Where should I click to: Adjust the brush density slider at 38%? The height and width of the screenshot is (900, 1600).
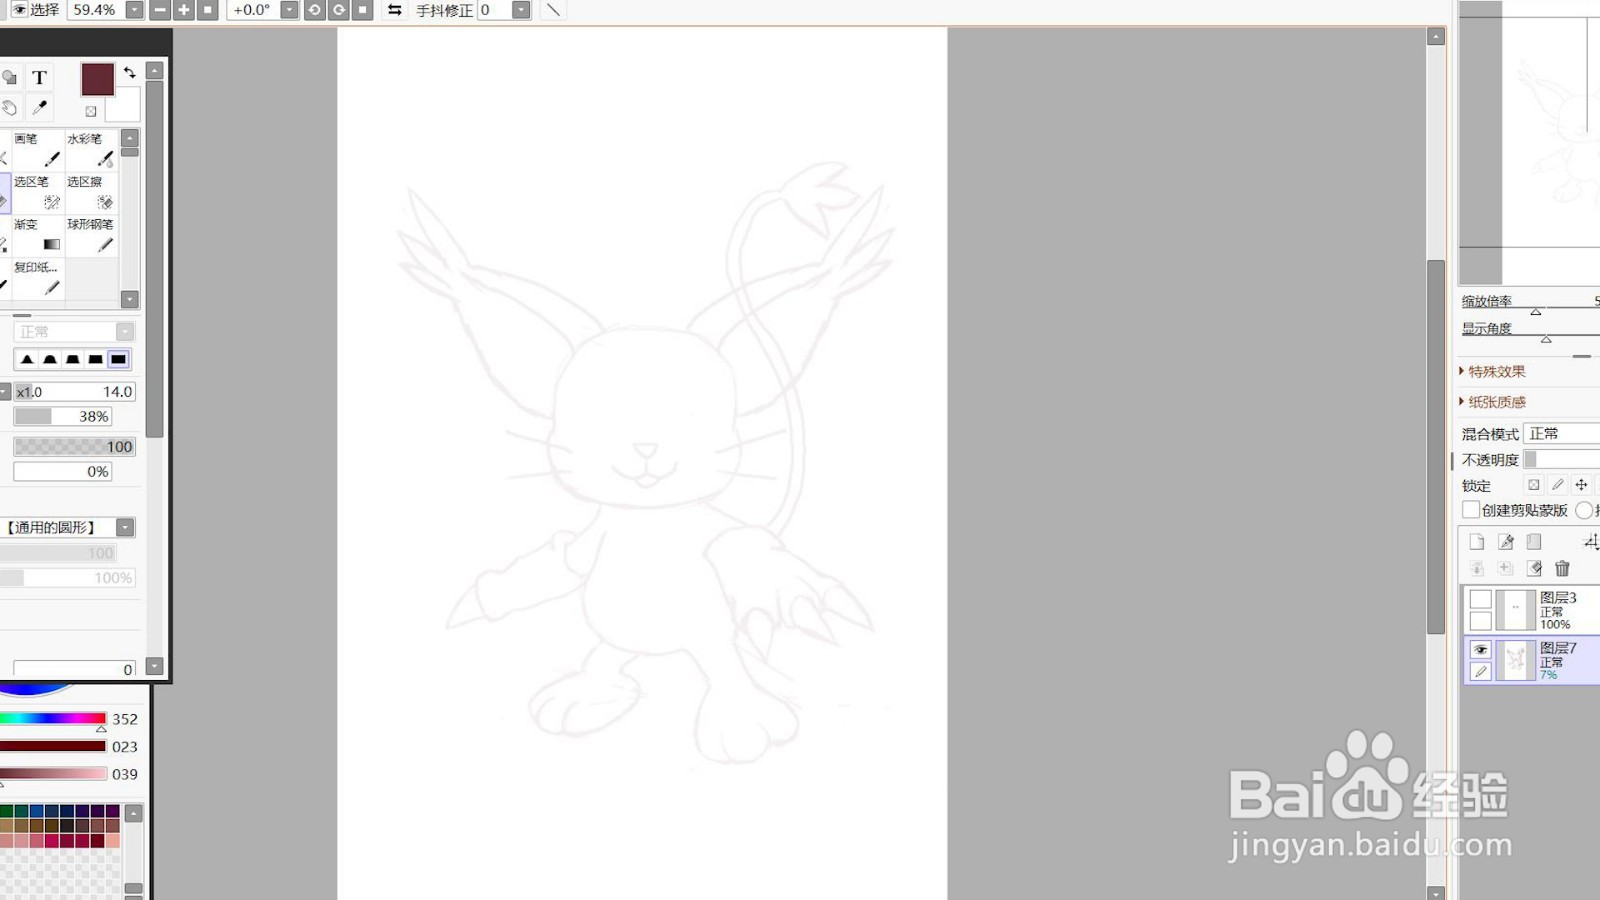point(62,417)
